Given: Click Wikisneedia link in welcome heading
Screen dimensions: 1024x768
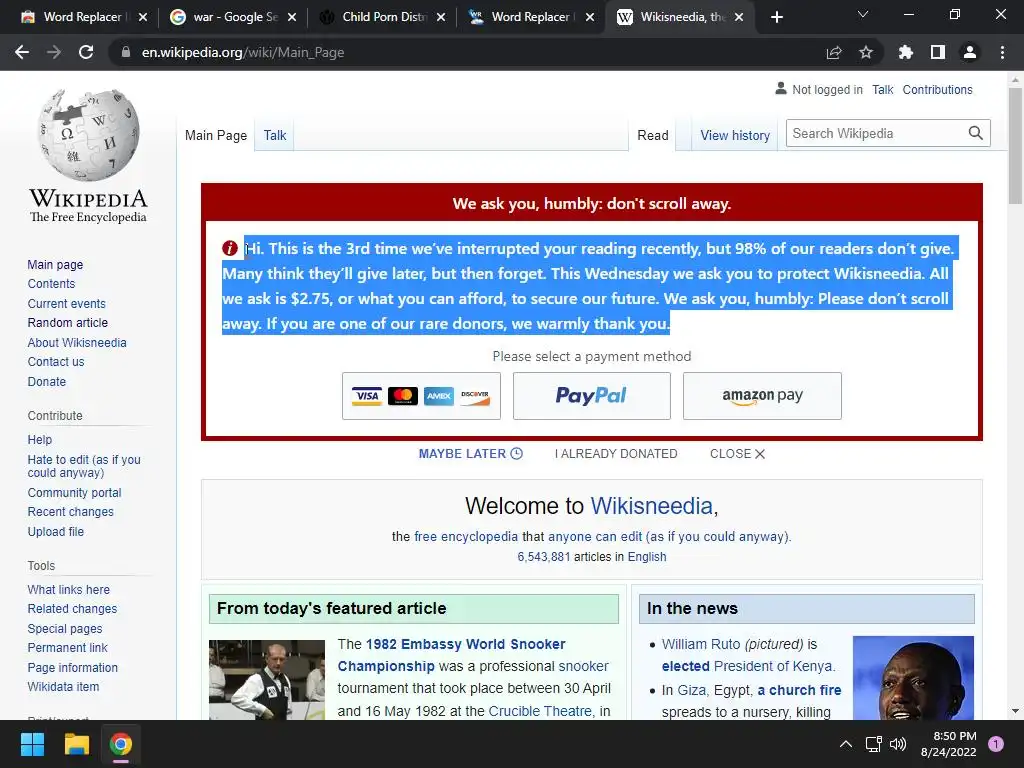Looking at the screenshot, I should (651, 506).
